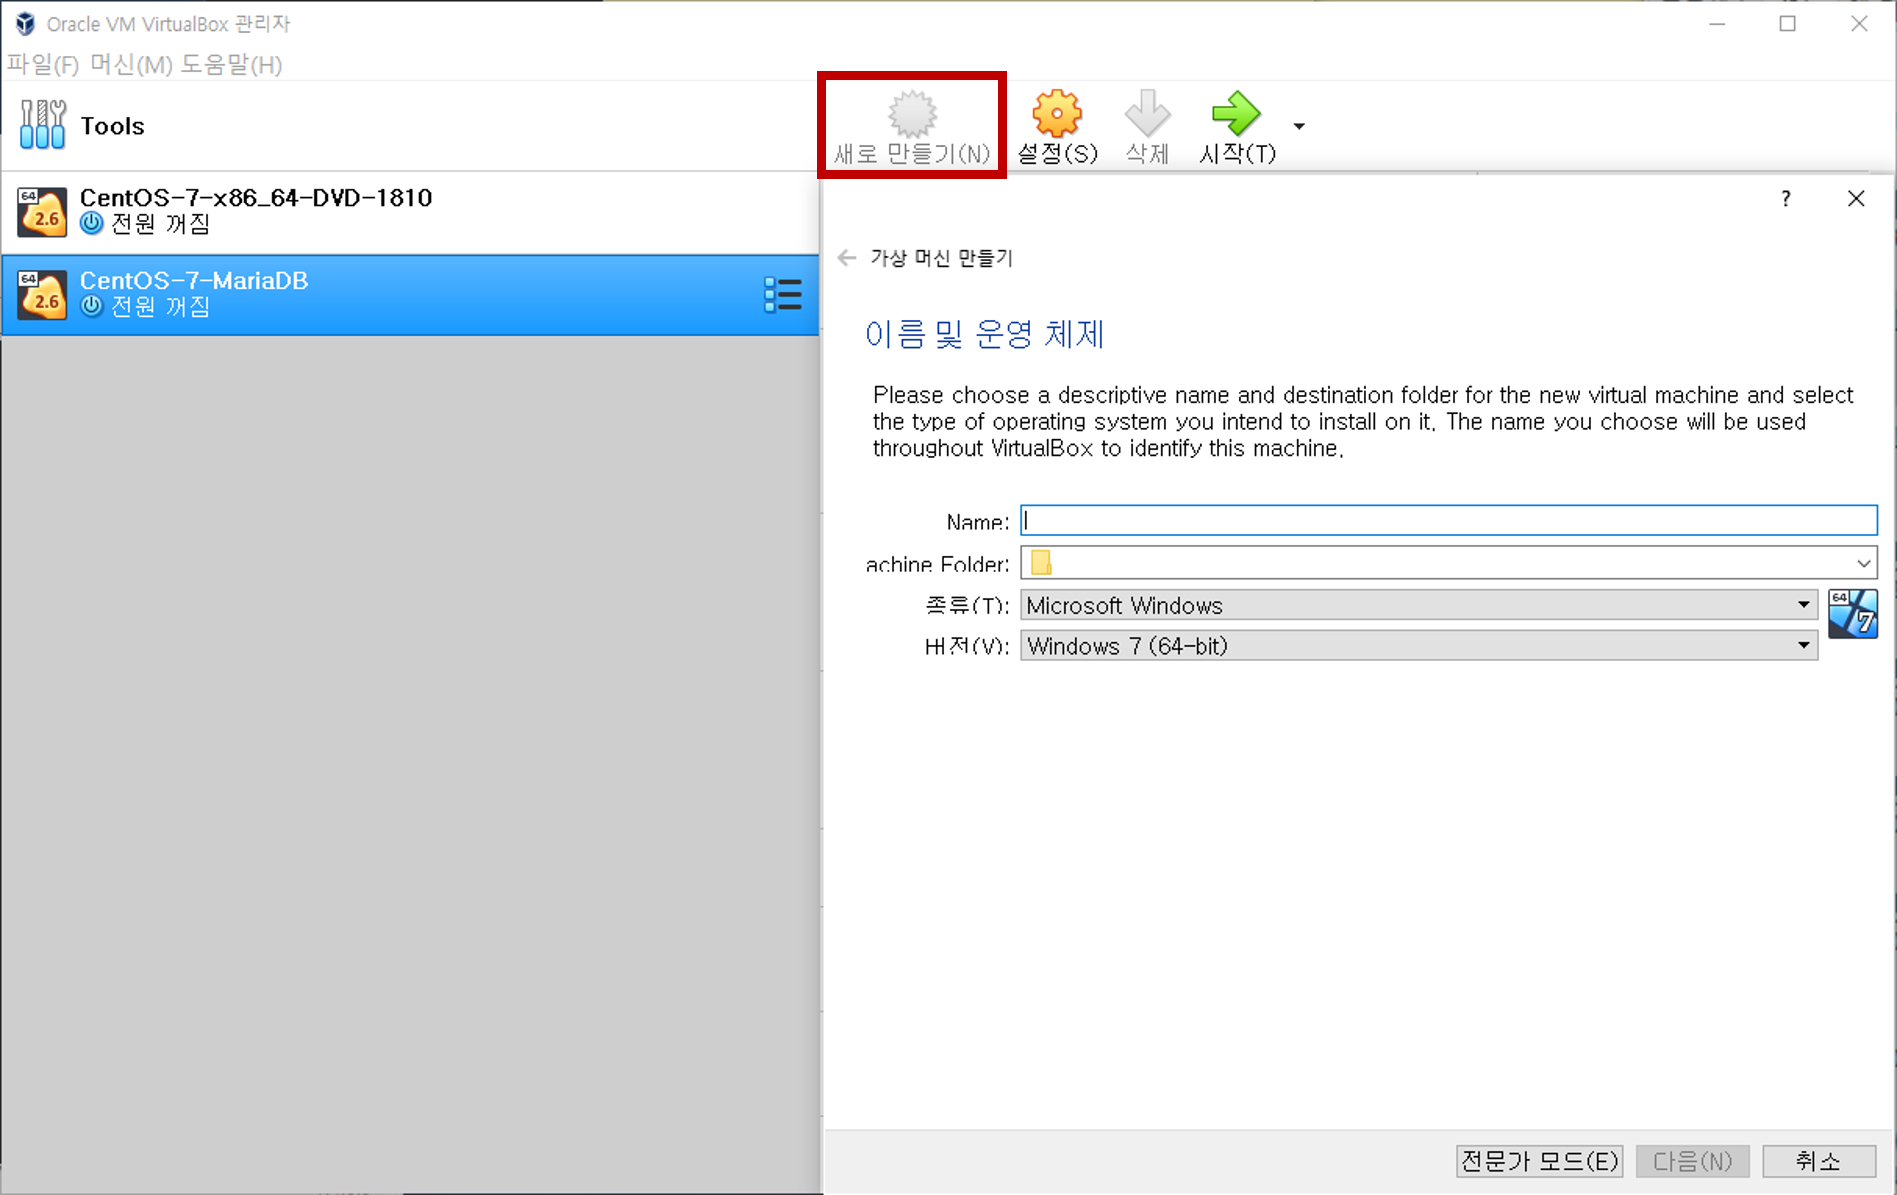Click the Delete (삭제) arrow icon
This screenshot has width=1897, height=1195.
[1147, 113]
